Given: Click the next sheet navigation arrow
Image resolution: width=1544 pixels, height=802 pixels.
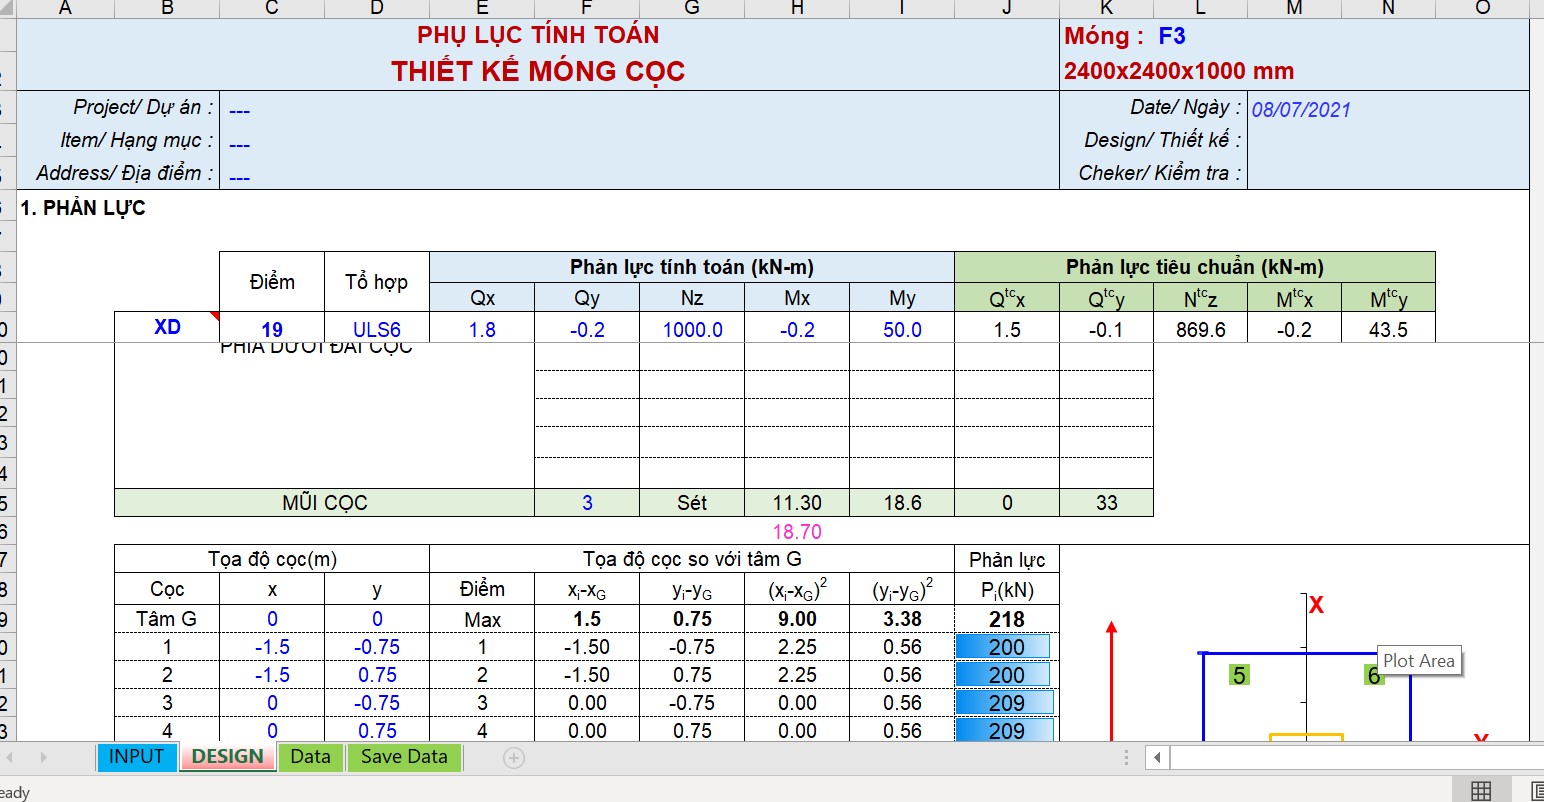Looking at the screenshot, I should (x=43, y=758).
